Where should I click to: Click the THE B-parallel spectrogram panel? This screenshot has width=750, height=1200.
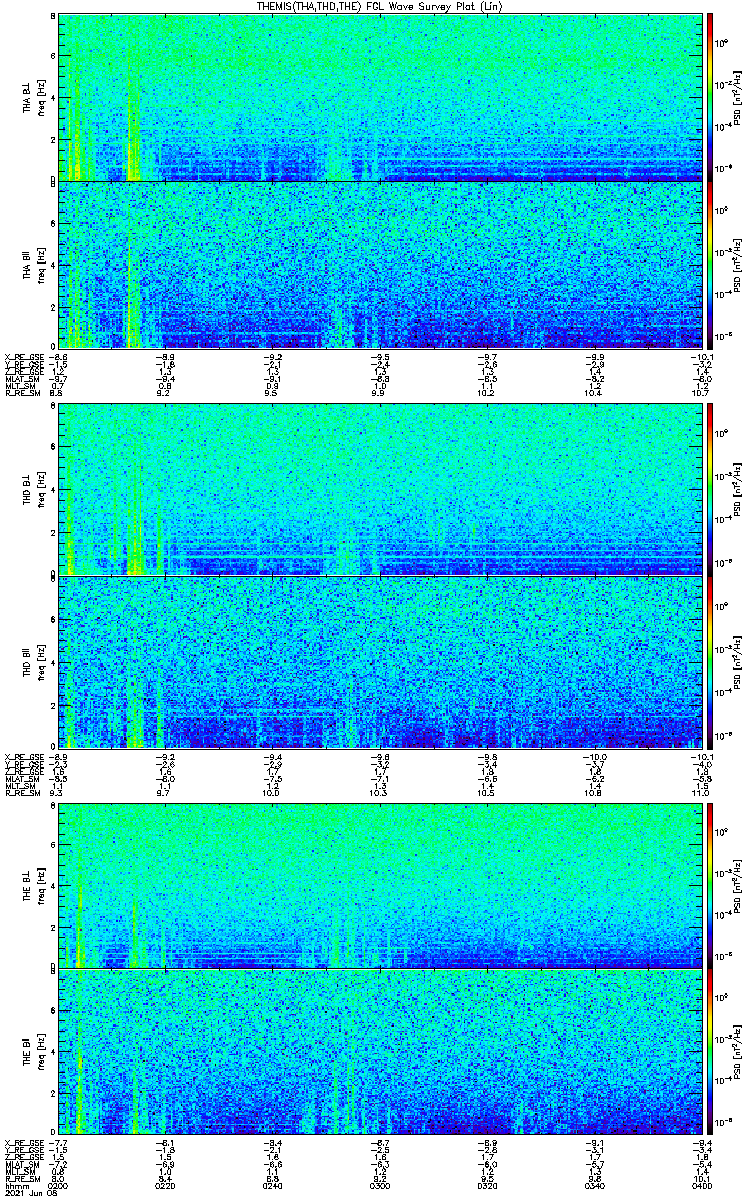pyautogui.click(x=379, y=1052)
